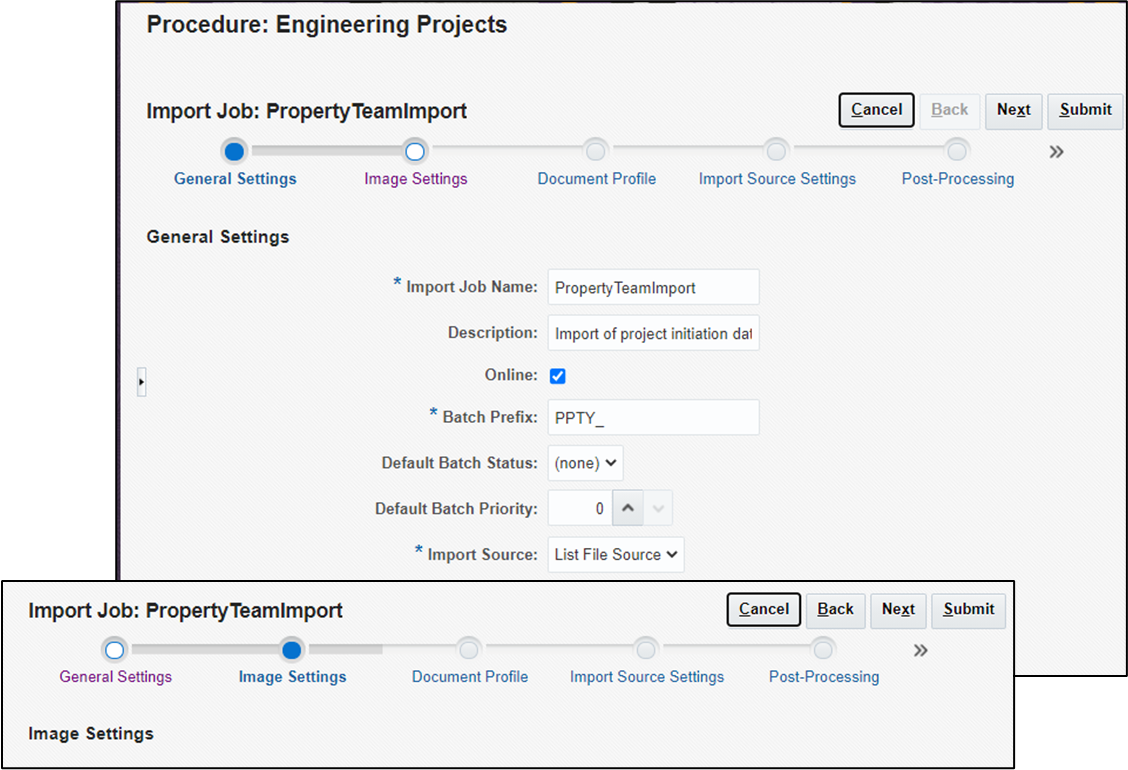Click Post-Processing circle in bottom wizard
The width and height of the screenshot is (1128, 770).
(x=823, y=649)
